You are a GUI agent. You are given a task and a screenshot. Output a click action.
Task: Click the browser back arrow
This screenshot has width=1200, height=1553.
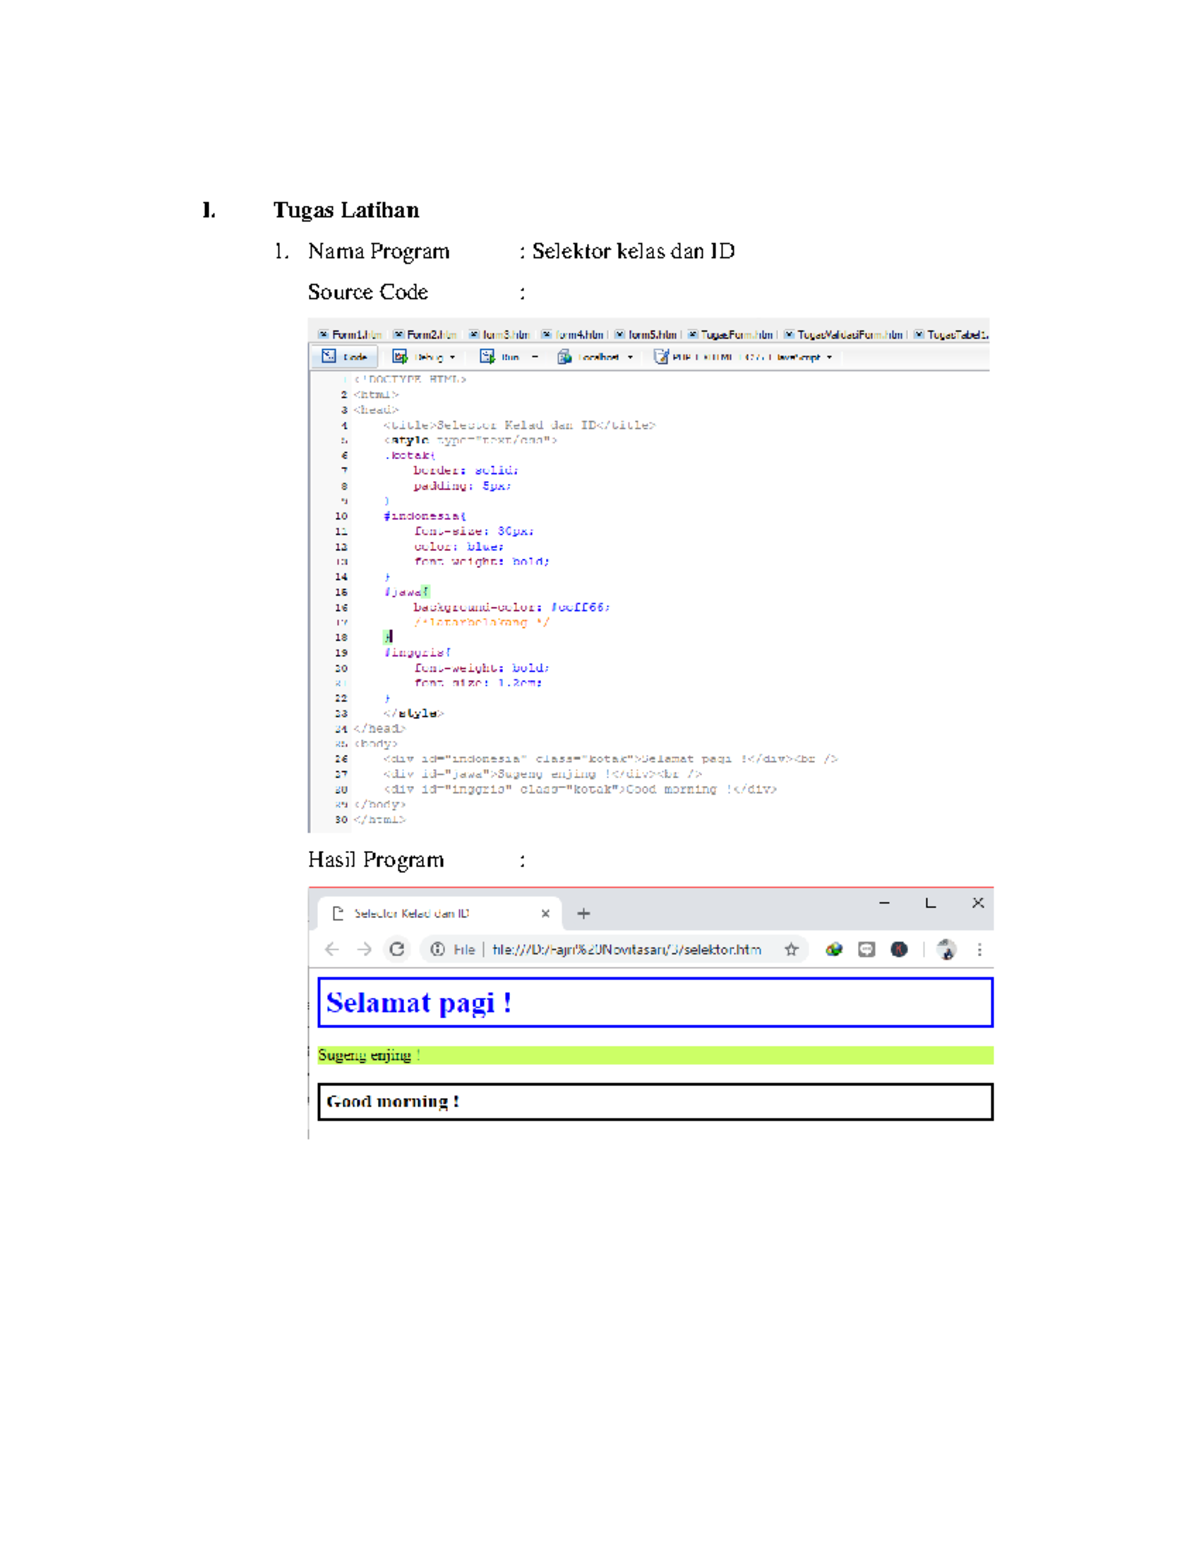click(332, 949)
